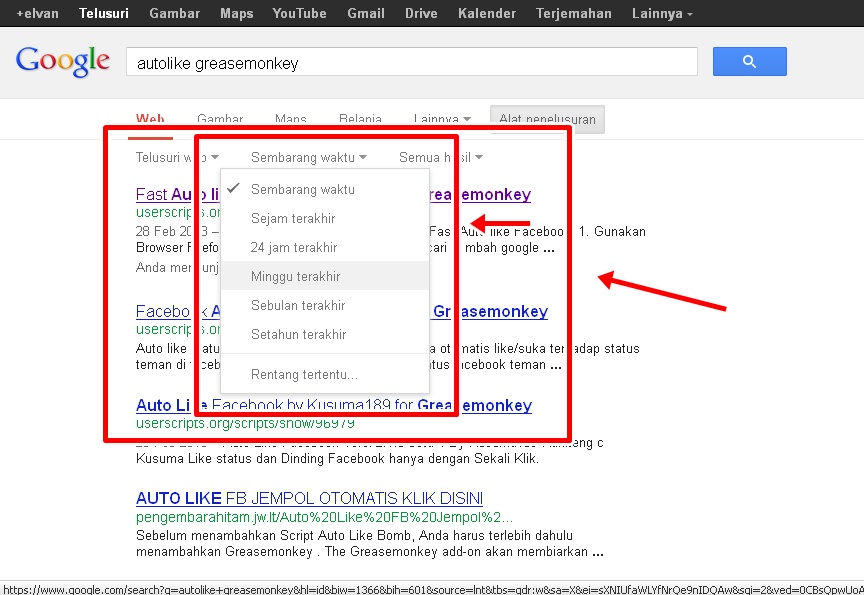Open YouTube in the top black bar

tap(299, 13)
